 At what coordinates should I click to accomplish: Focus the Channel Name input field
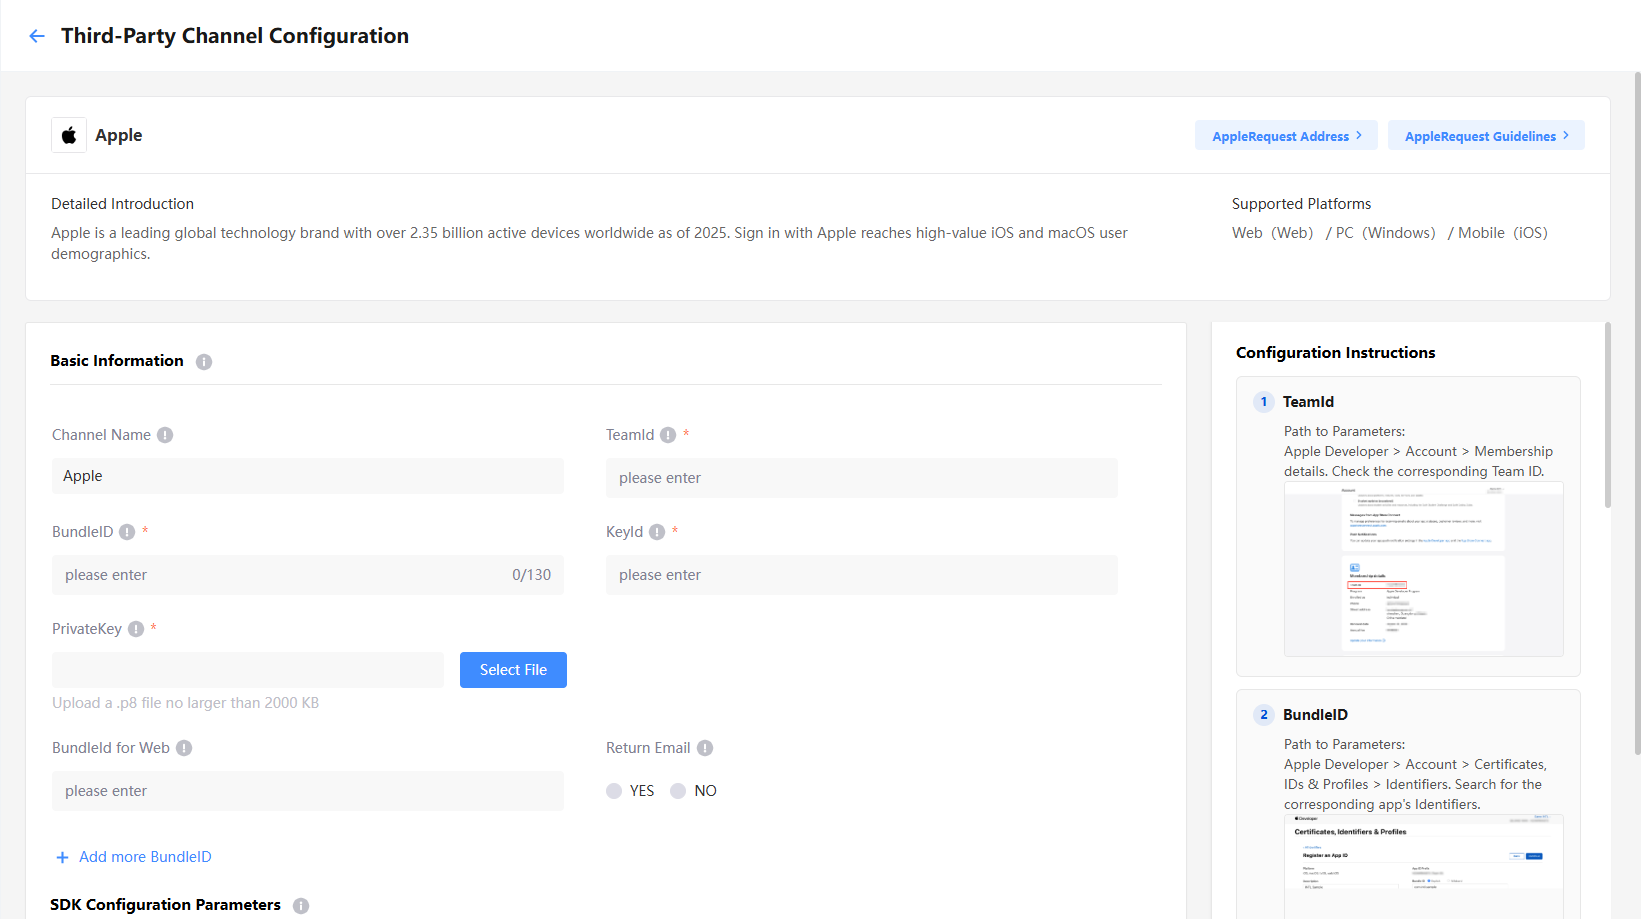point(308,476)
